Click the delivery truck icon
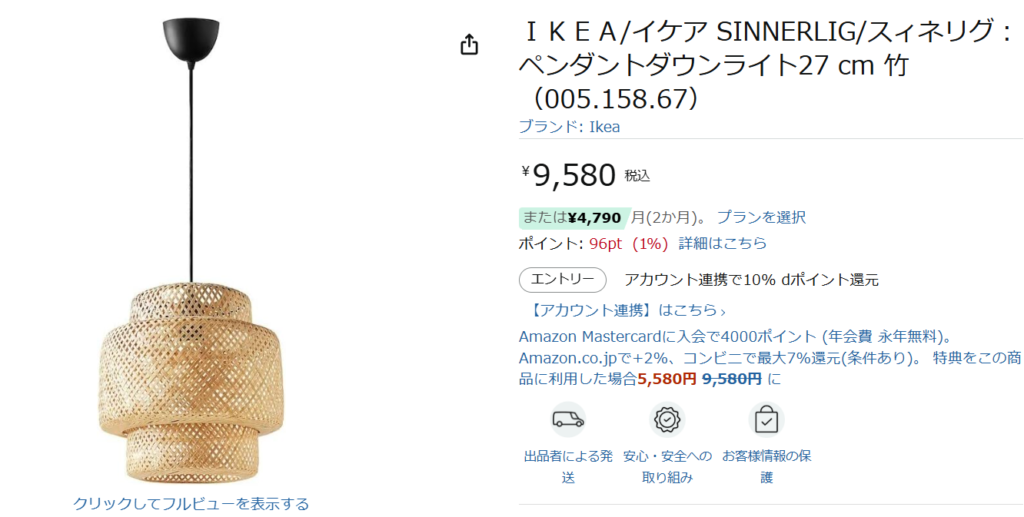 pos(568,420)
